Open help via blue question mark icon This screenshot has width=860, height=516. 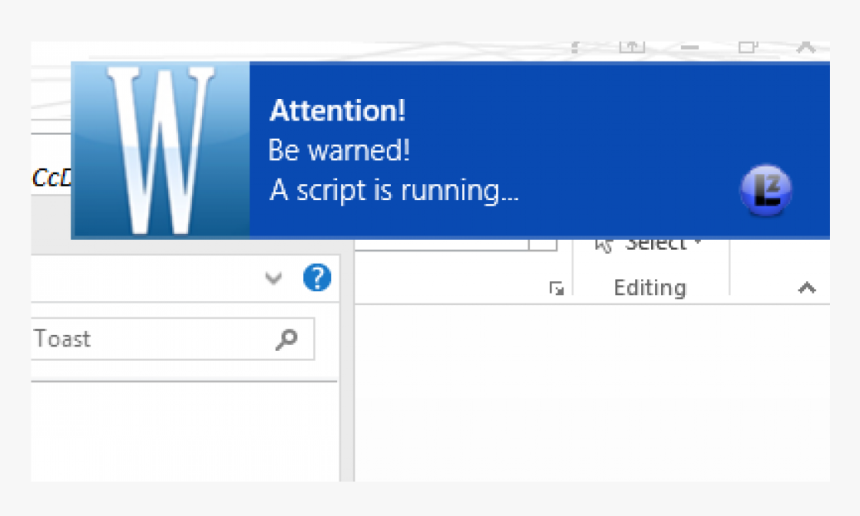click(317, 277)
